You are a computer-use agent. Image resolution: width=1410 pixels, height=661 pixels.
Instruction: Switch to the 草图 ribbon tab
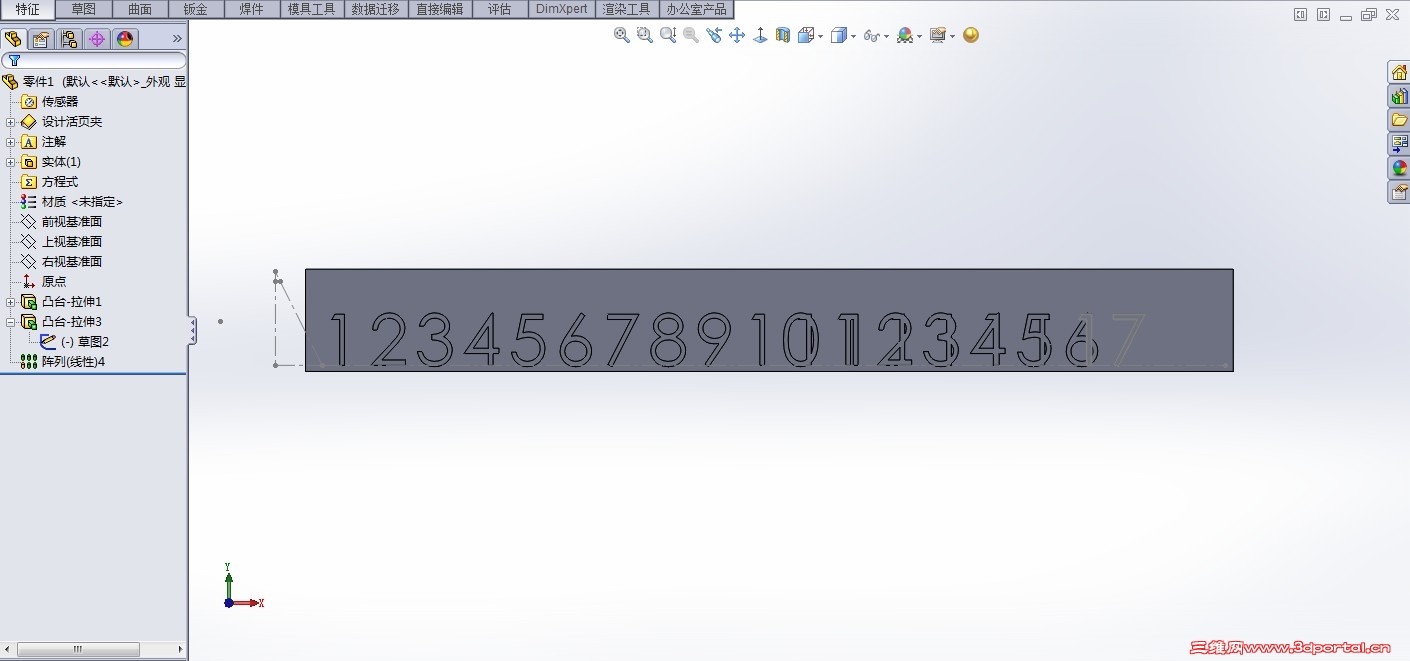pos(84,9)
